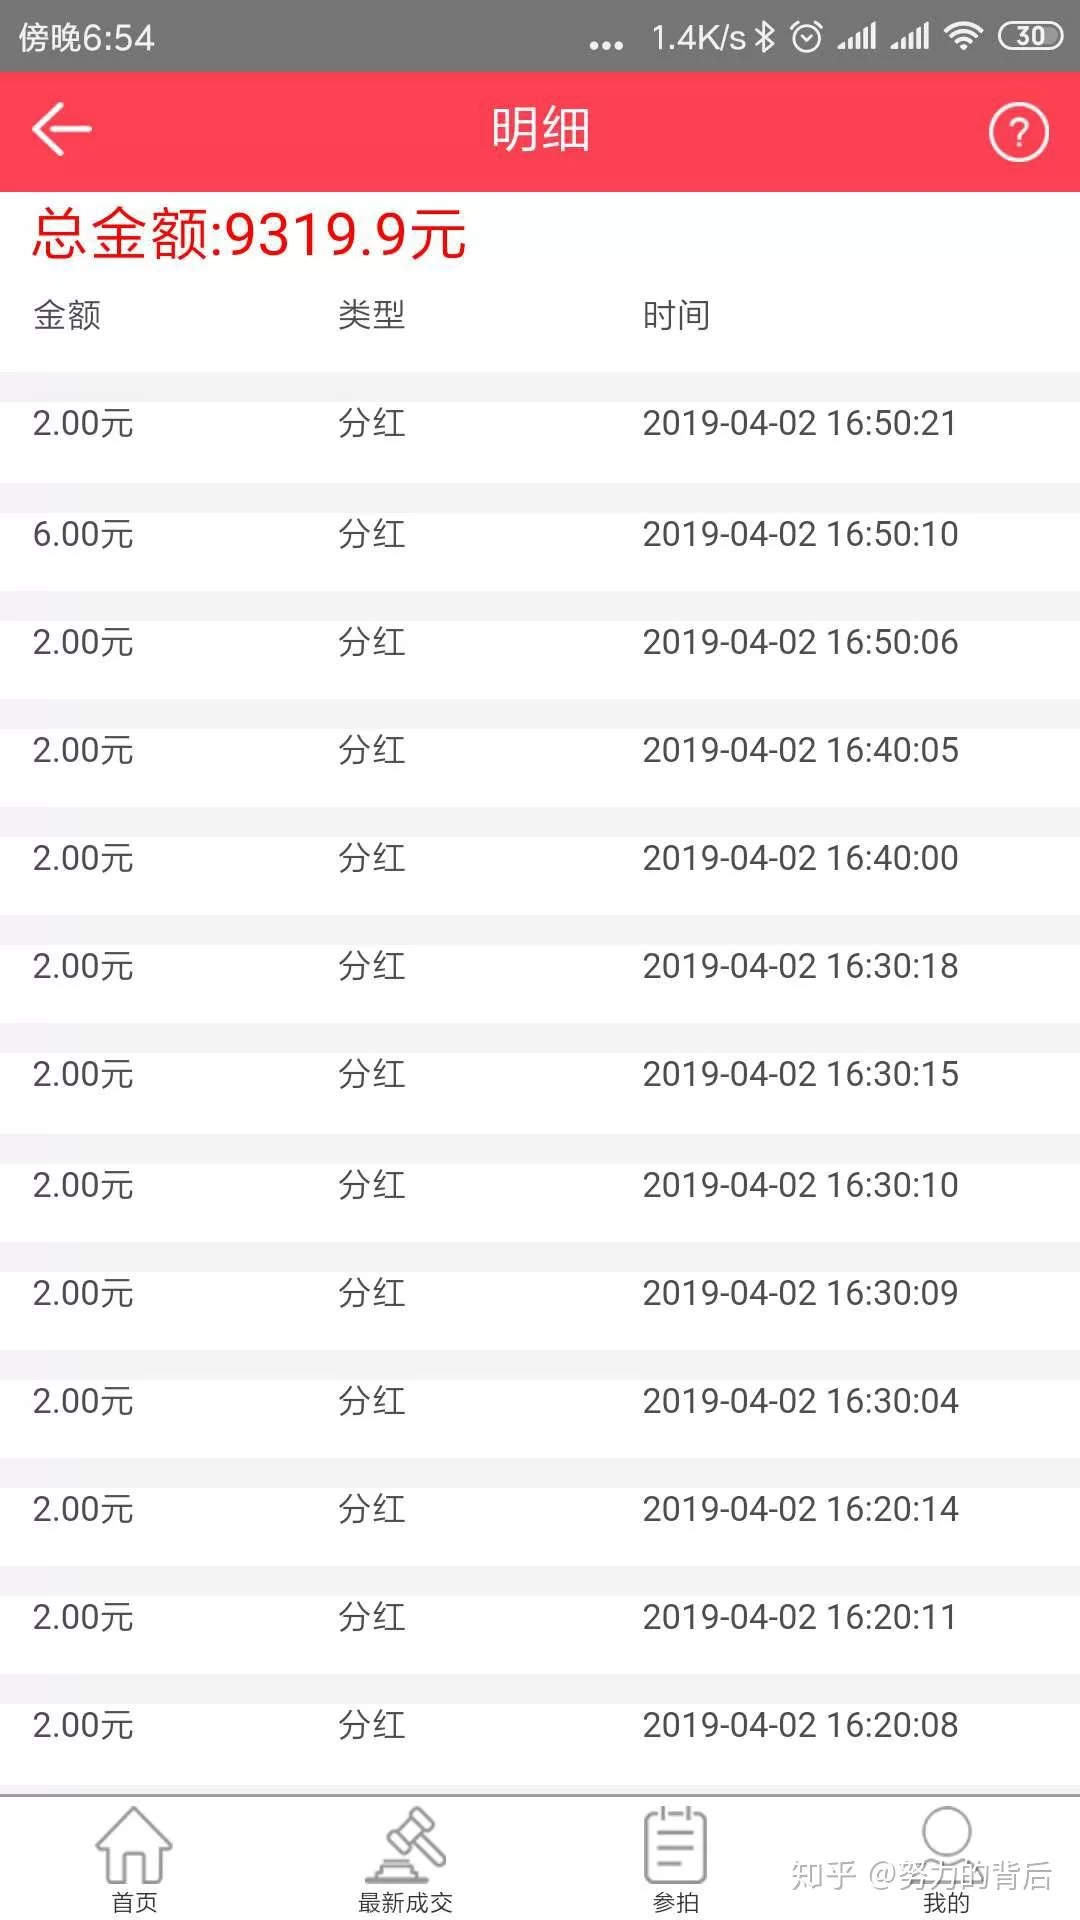The width and height of the screenshot is (1080, 1920).
Task: Select the 6.00元 dividend entry
Action: pyautogui.click(x=540, y=535)
